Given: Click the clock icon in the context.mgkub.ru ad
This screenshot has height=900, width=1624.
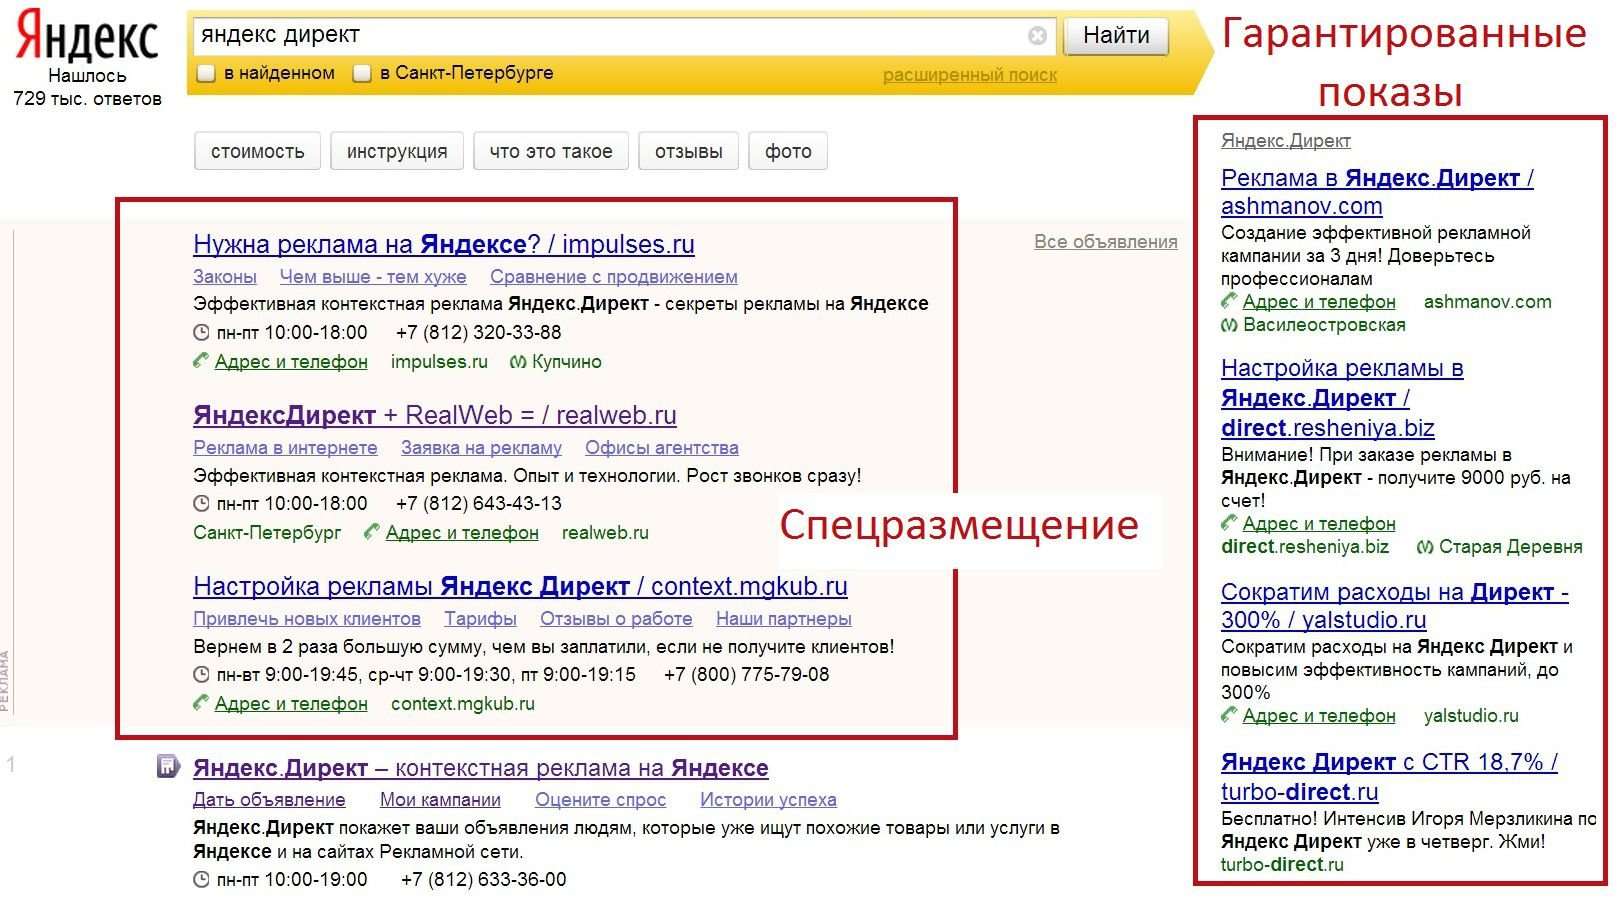Looking at the screenshot, I should click(201, 675).
